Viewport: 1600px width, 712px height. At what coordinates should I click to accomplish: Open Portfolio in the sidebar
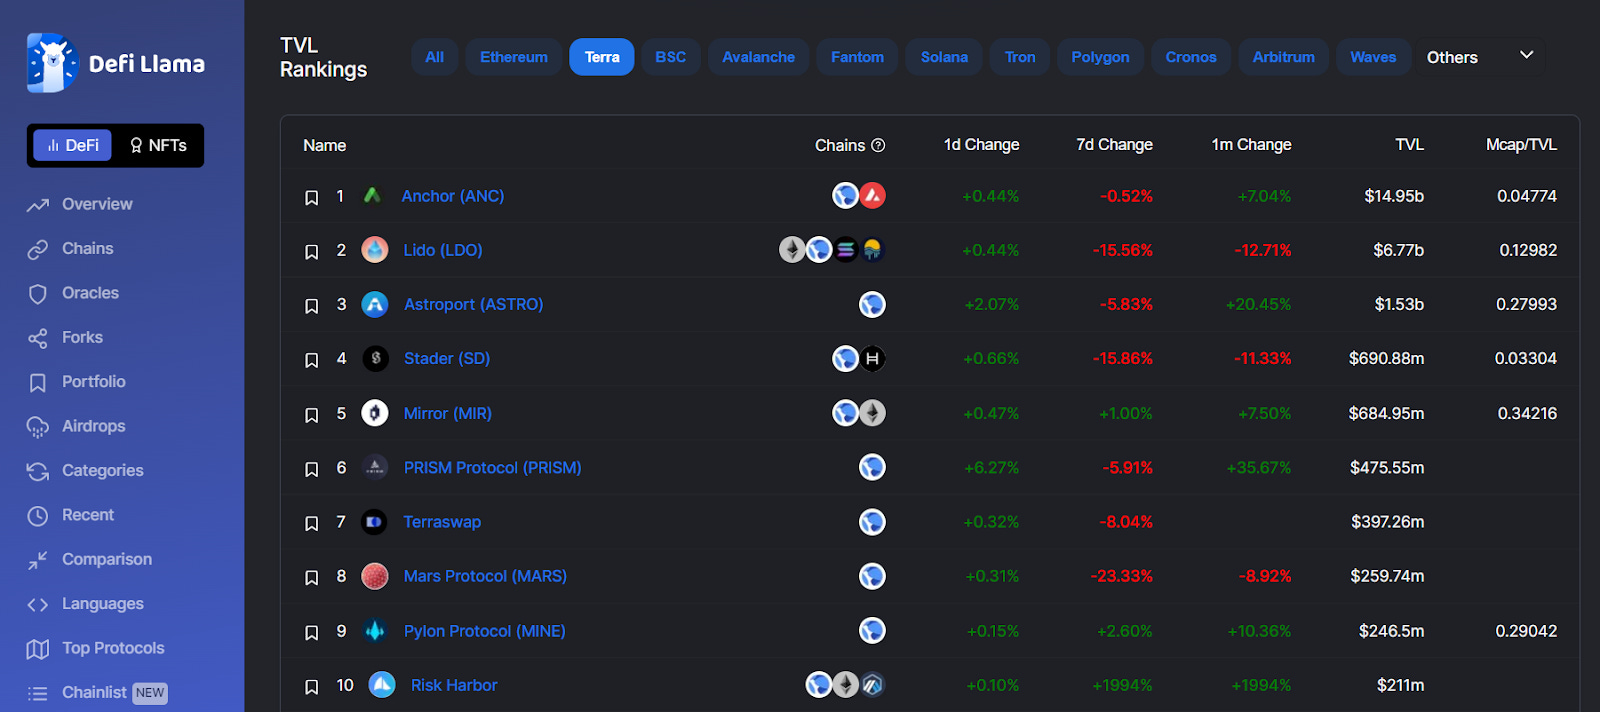pos(76,382)
